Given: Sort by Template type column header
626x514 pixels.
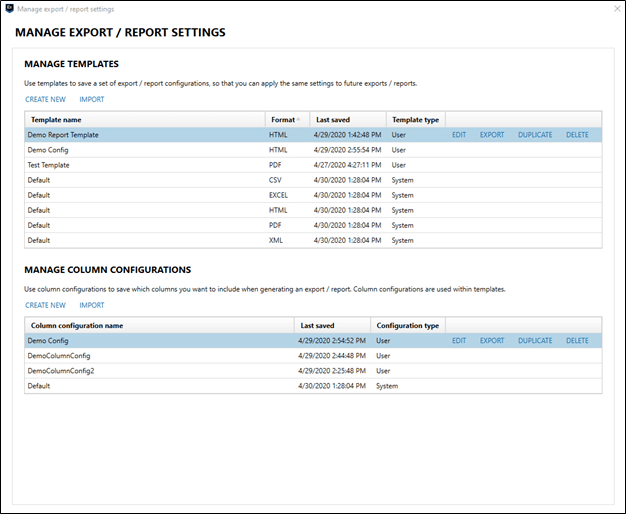Looking at the screenshot, I should [416, 120].
